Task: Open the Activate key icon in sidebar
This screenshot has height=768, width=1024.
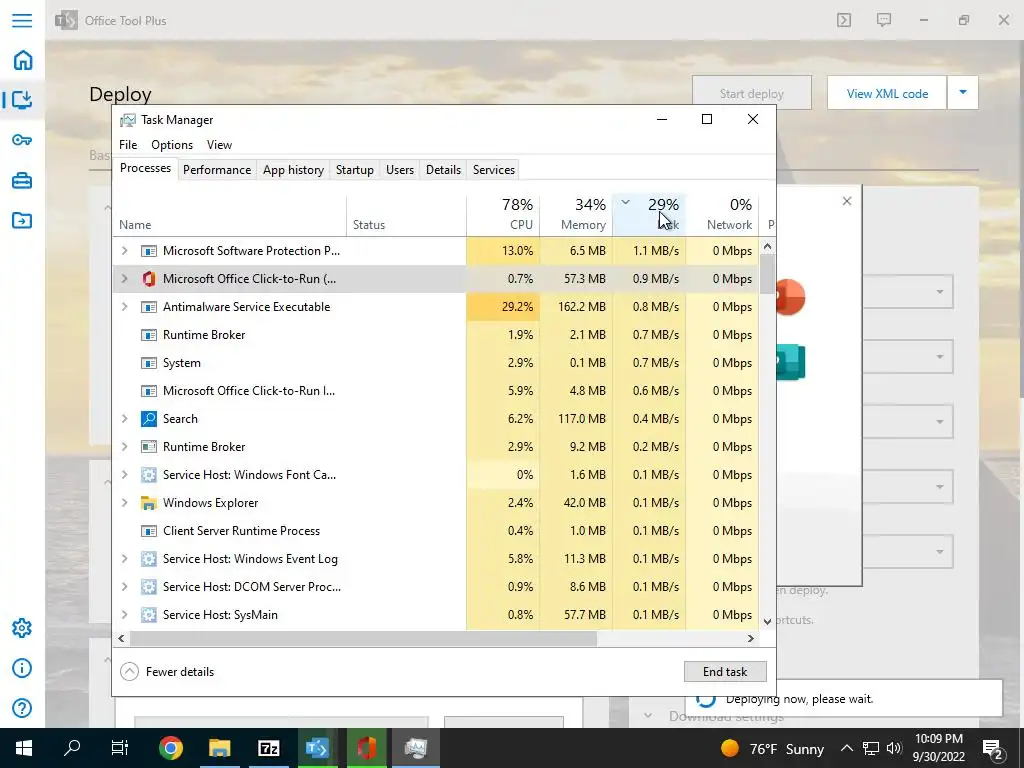Action: tap(22, 140)
